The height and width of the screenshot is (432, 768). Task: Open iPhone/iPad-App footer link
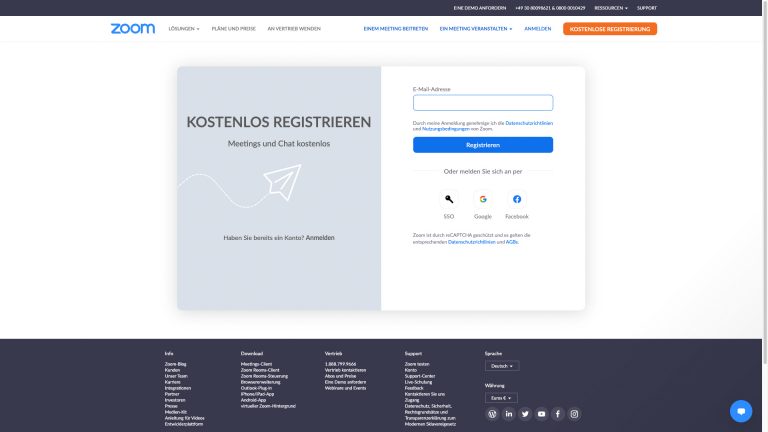pyautogui.click(x=257, y=394)
